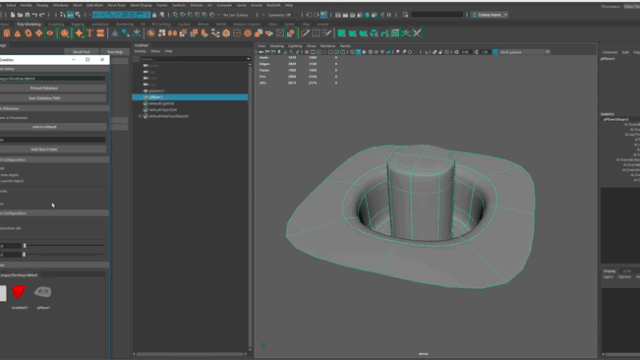
Task: Open the Deform menu
Action: pos(196,5)
